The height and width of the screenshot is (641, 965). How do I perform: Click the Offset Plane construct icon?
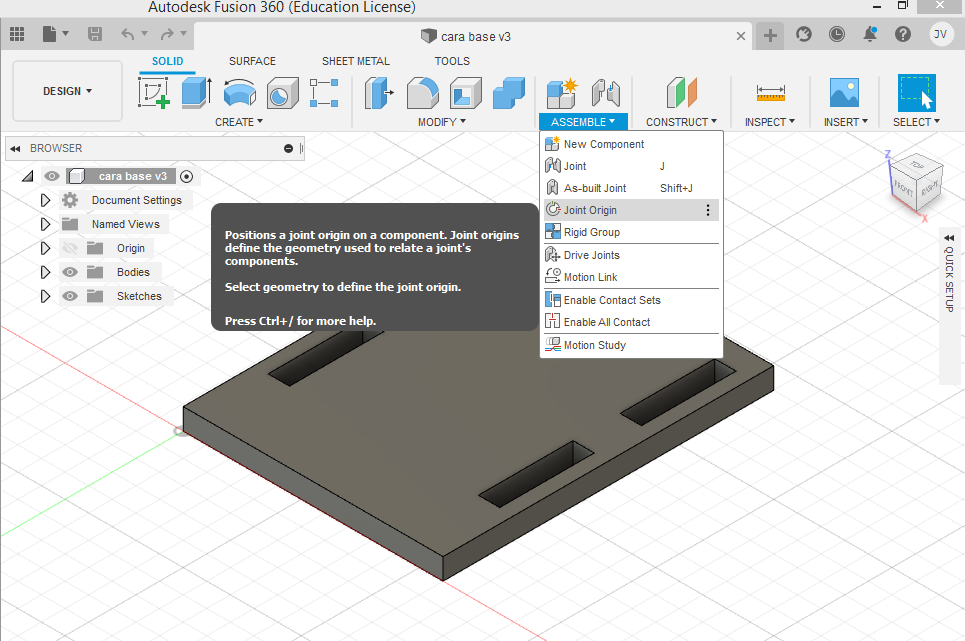click(682, 93)
